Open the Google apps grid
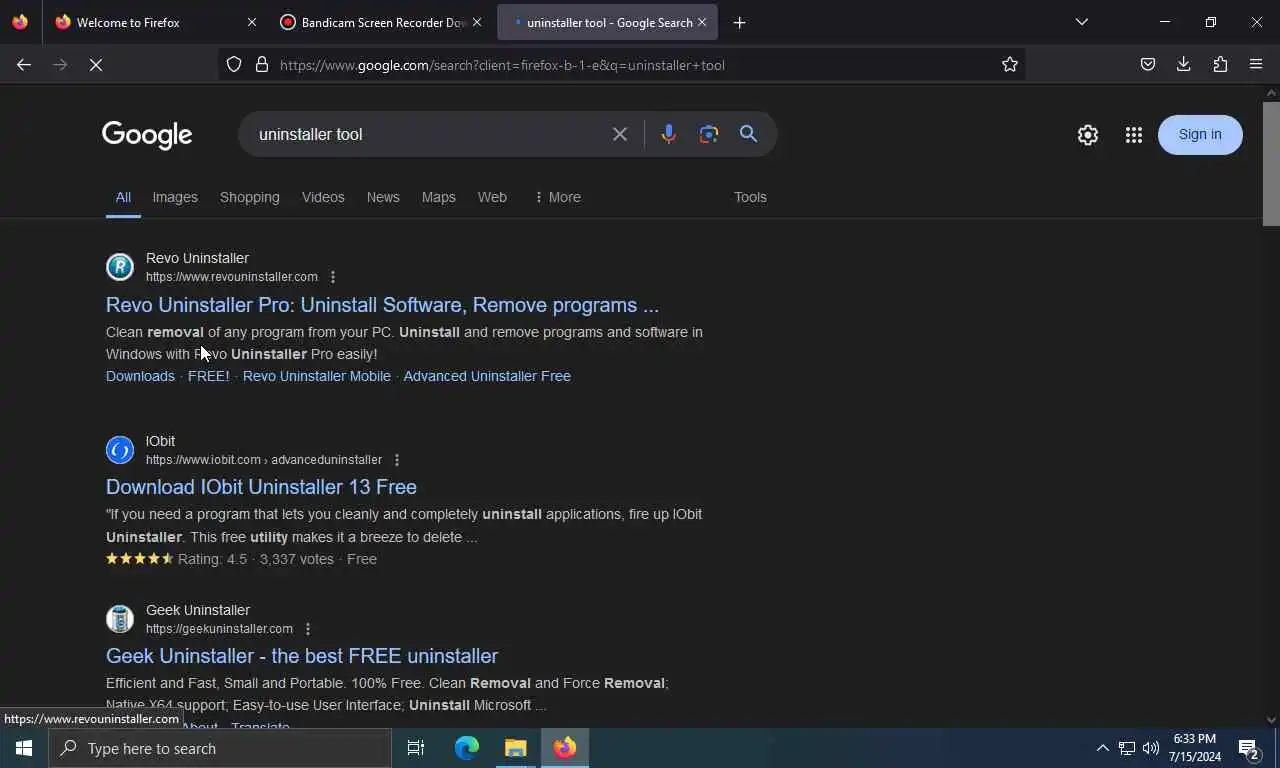This screenshot has width=1280, height=768. click(x=1134, y=135)
